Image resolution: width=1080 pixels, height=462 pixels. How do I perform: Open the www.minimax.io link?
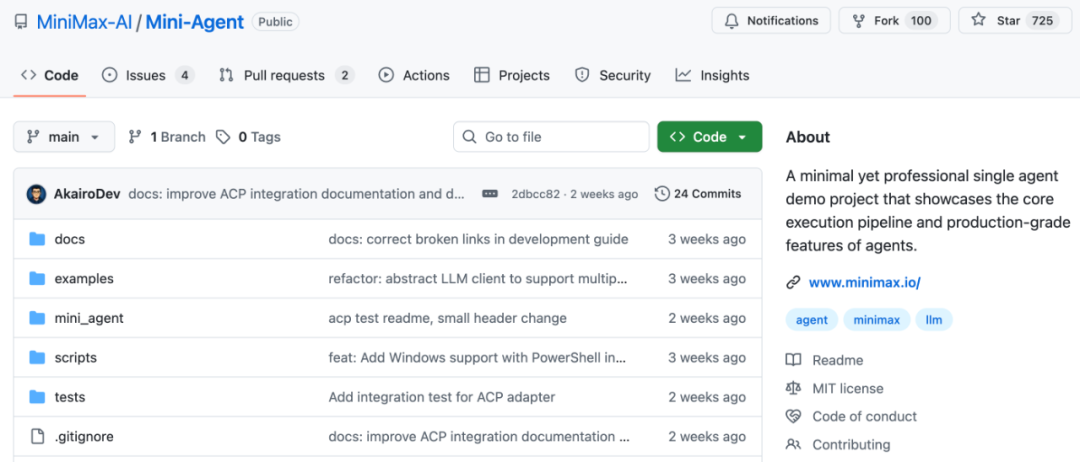[864, 283]
